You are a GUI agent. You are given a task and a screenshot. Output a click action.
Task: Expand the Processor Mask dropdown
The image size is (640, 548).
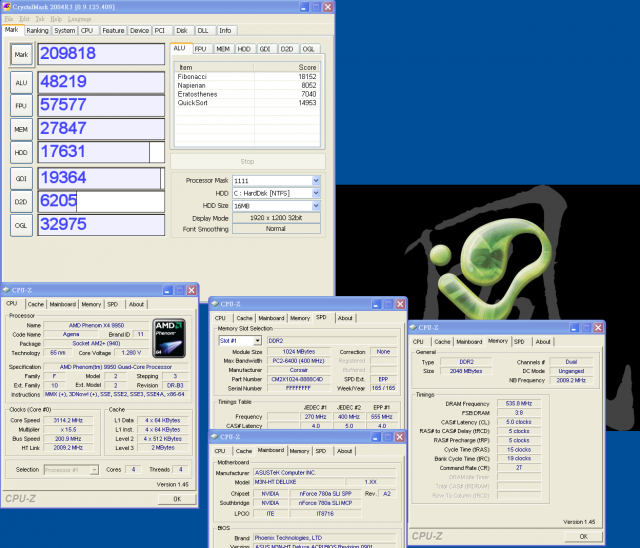[316, 180]
